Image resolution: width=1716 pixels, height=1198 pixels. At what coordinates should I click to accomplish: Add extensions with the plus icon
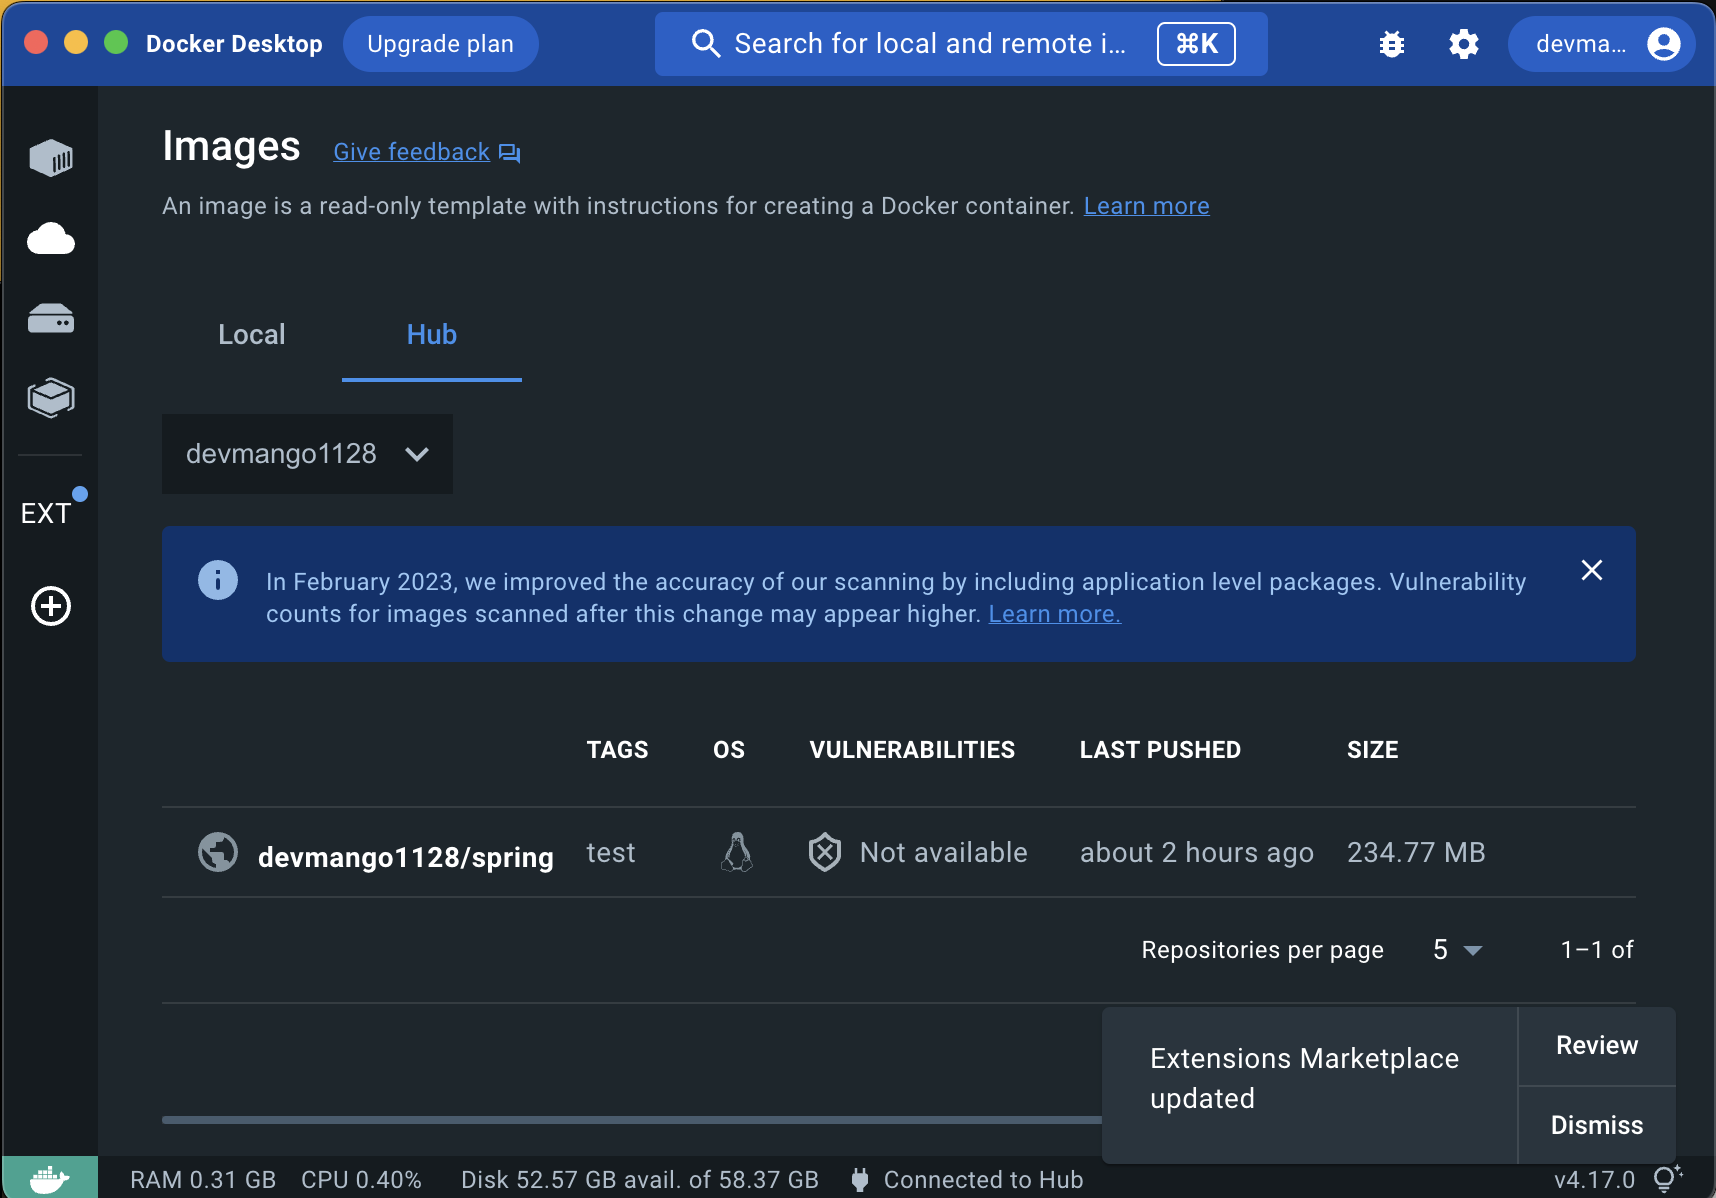(x=51, y=606)
